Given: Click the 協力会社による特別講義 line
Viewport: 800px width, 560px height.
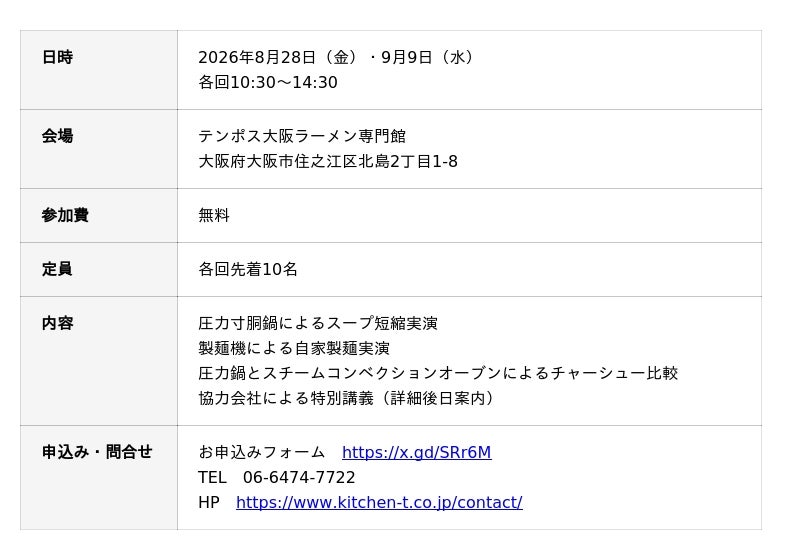Looking at the screenshot, I should pos(346,398).
